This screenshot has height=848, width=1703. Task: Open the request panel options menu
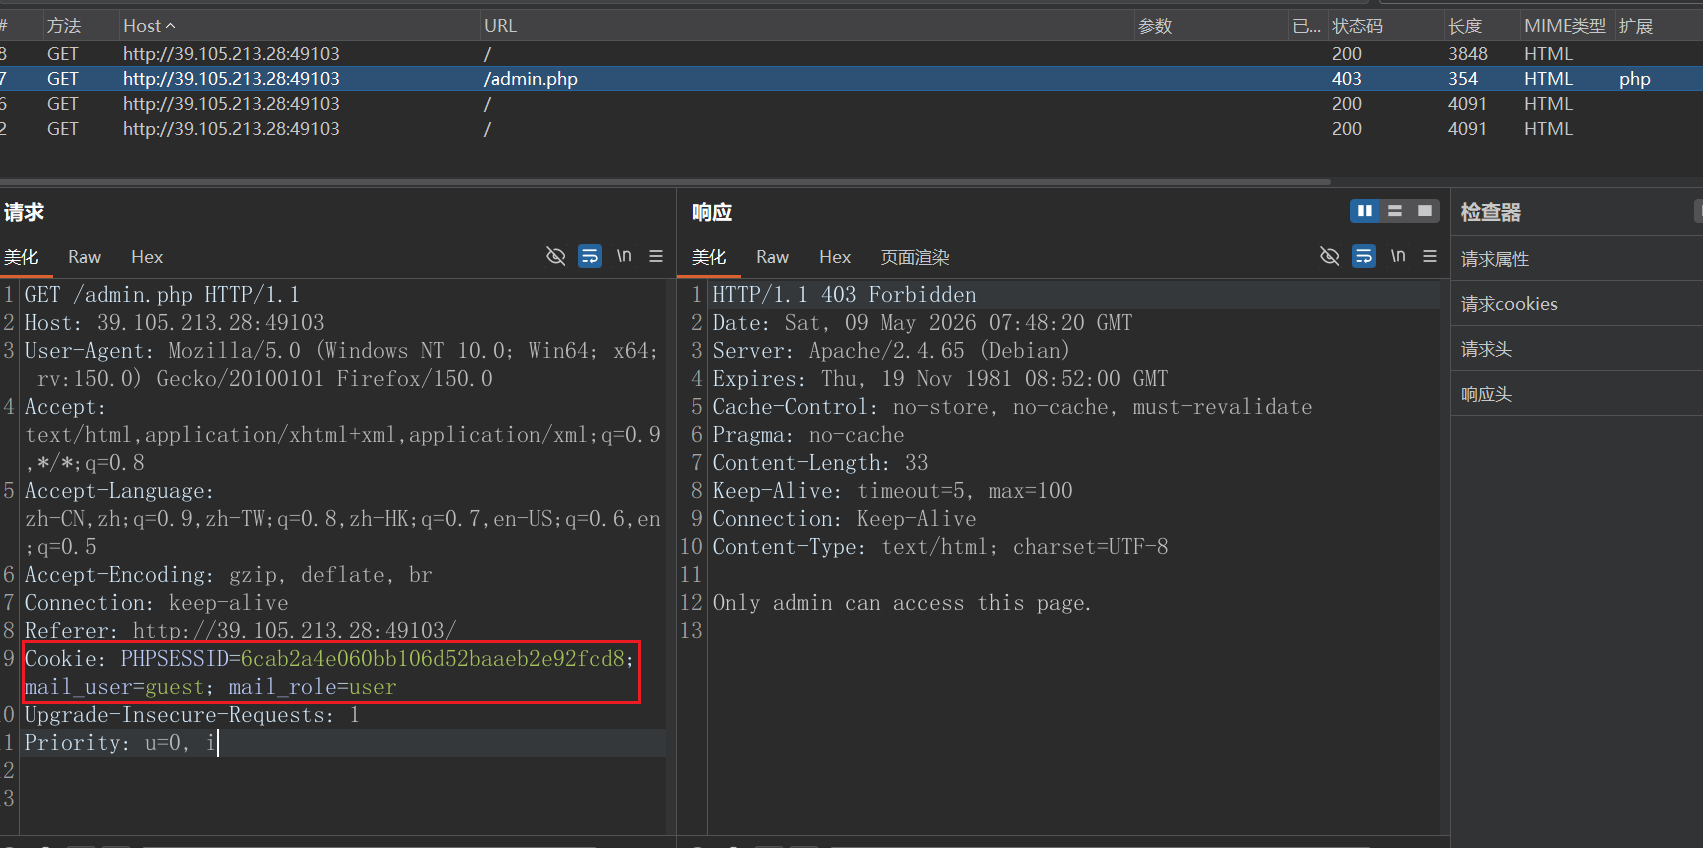[x=656, y=256]
